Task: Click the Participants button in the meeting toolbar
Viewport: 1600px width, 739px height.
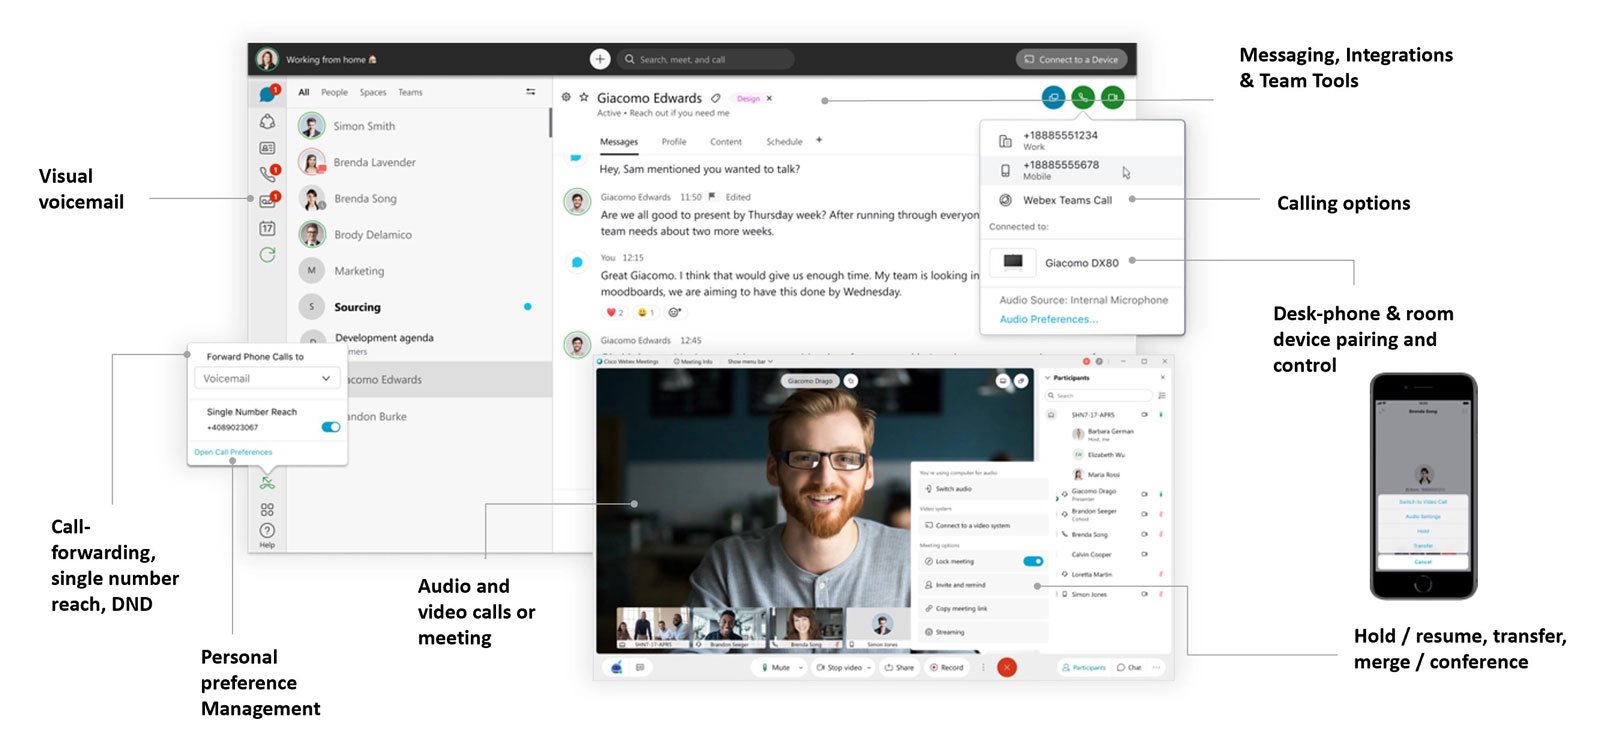Action: pyautogui.click(x=1083, y=667)
